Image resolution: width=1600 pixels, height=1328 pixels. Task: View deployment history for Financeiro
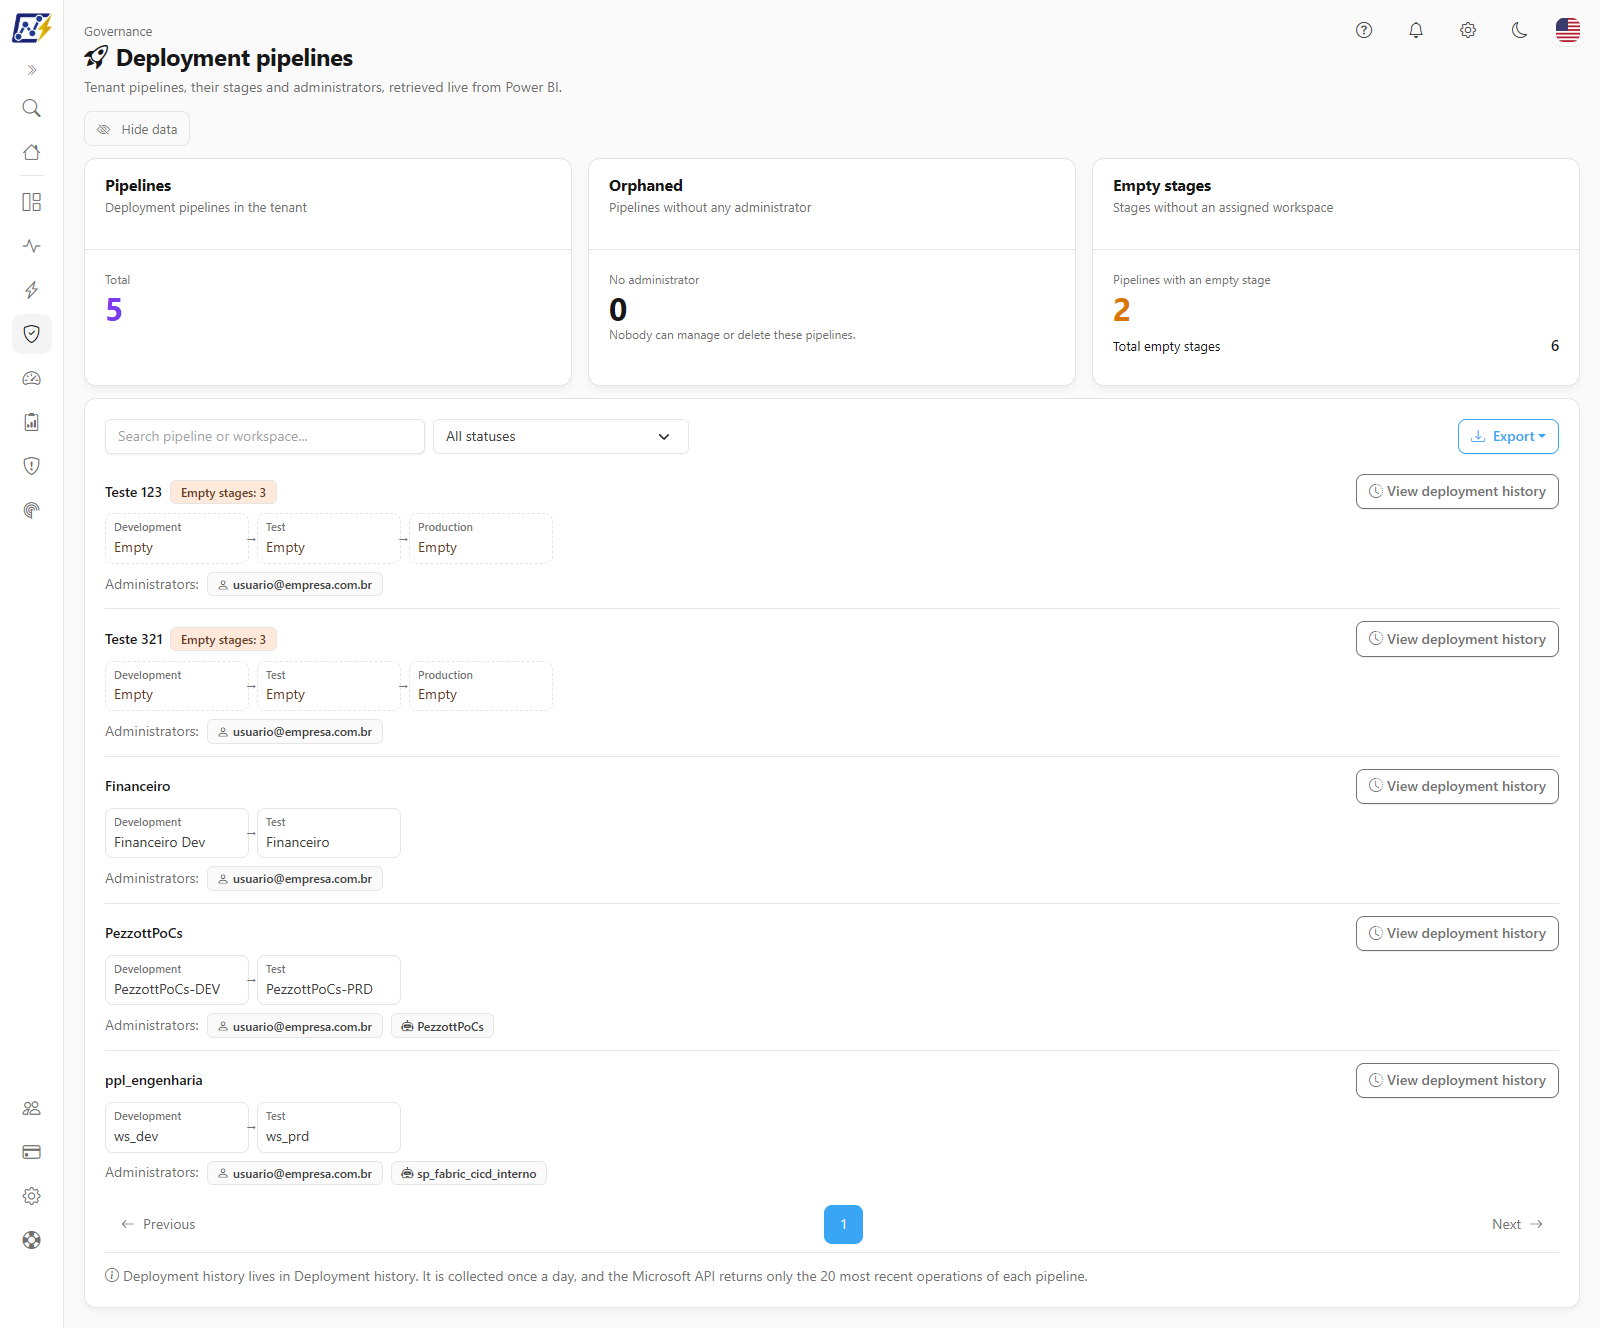pos(1457,787)
